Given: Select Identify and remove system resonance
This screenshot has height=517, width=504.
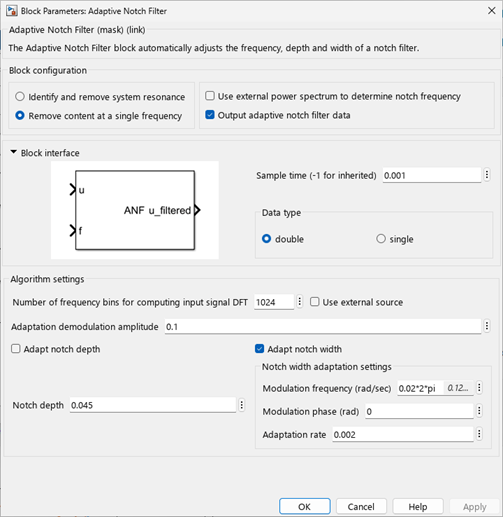Looking at the screenshot, I should (x=20, y=97).
